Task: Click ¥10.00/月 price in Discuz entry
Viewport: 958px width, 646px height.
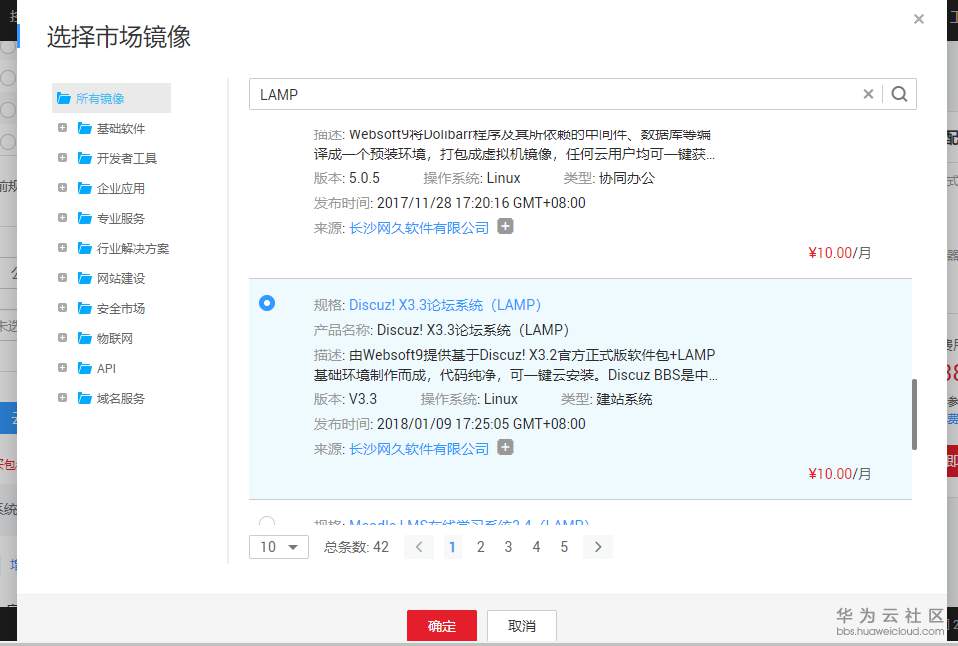Action: [x=839, y=474]
